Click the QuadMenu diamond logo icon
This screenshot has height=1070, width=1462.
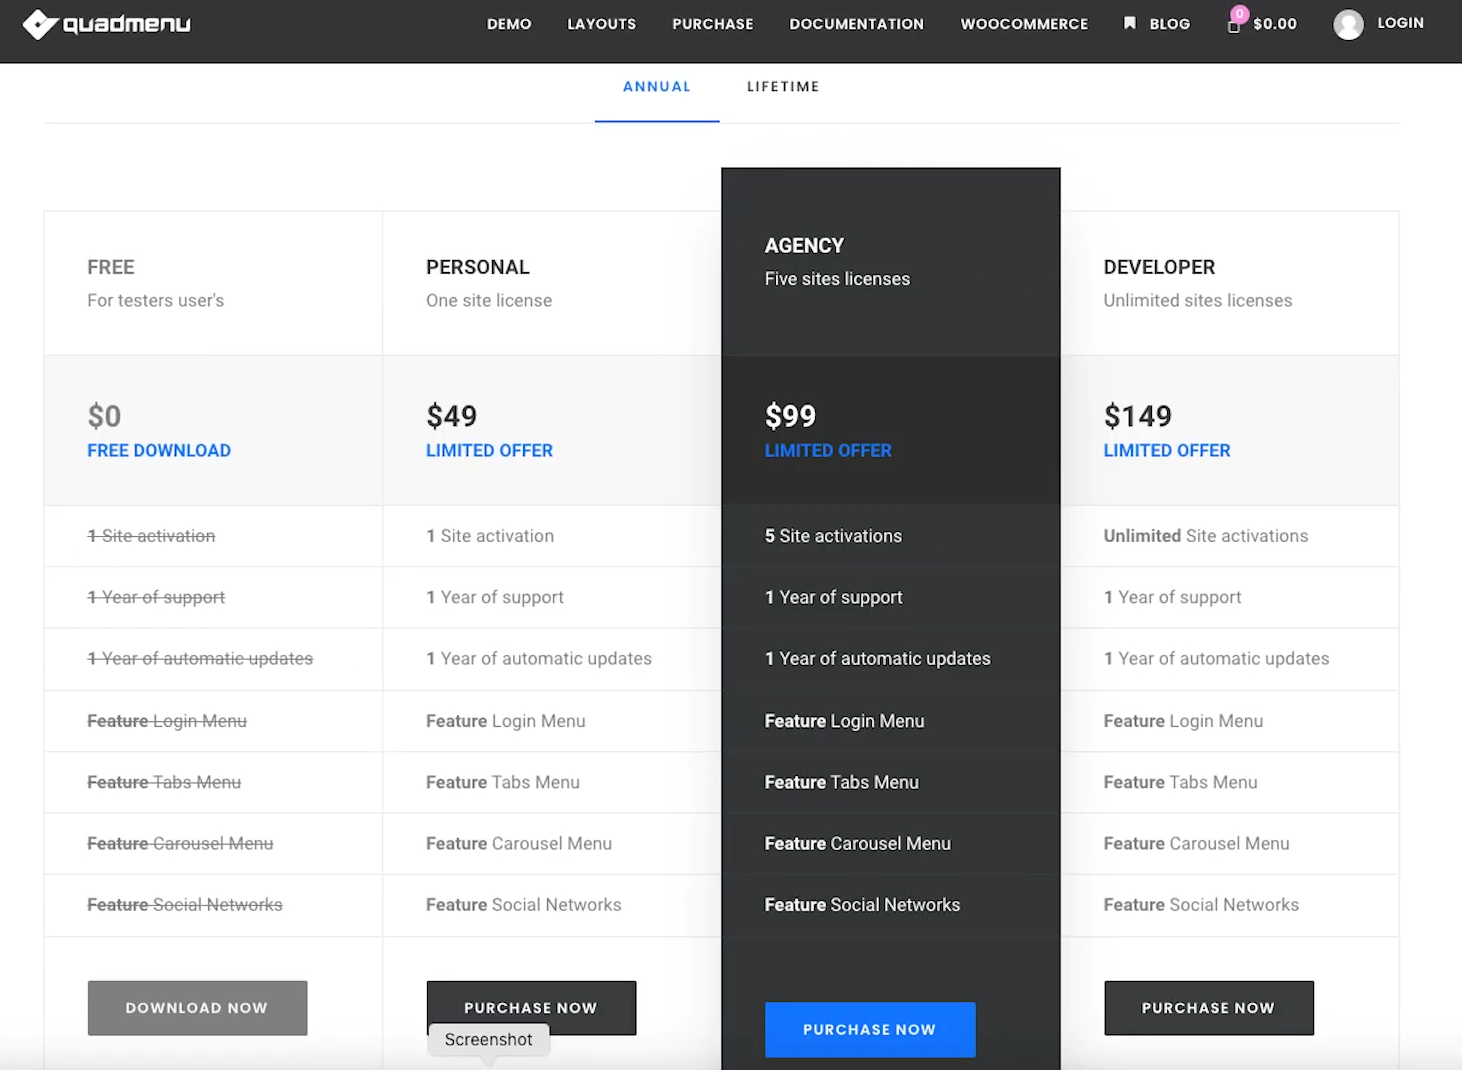click(x=39, y=24)
